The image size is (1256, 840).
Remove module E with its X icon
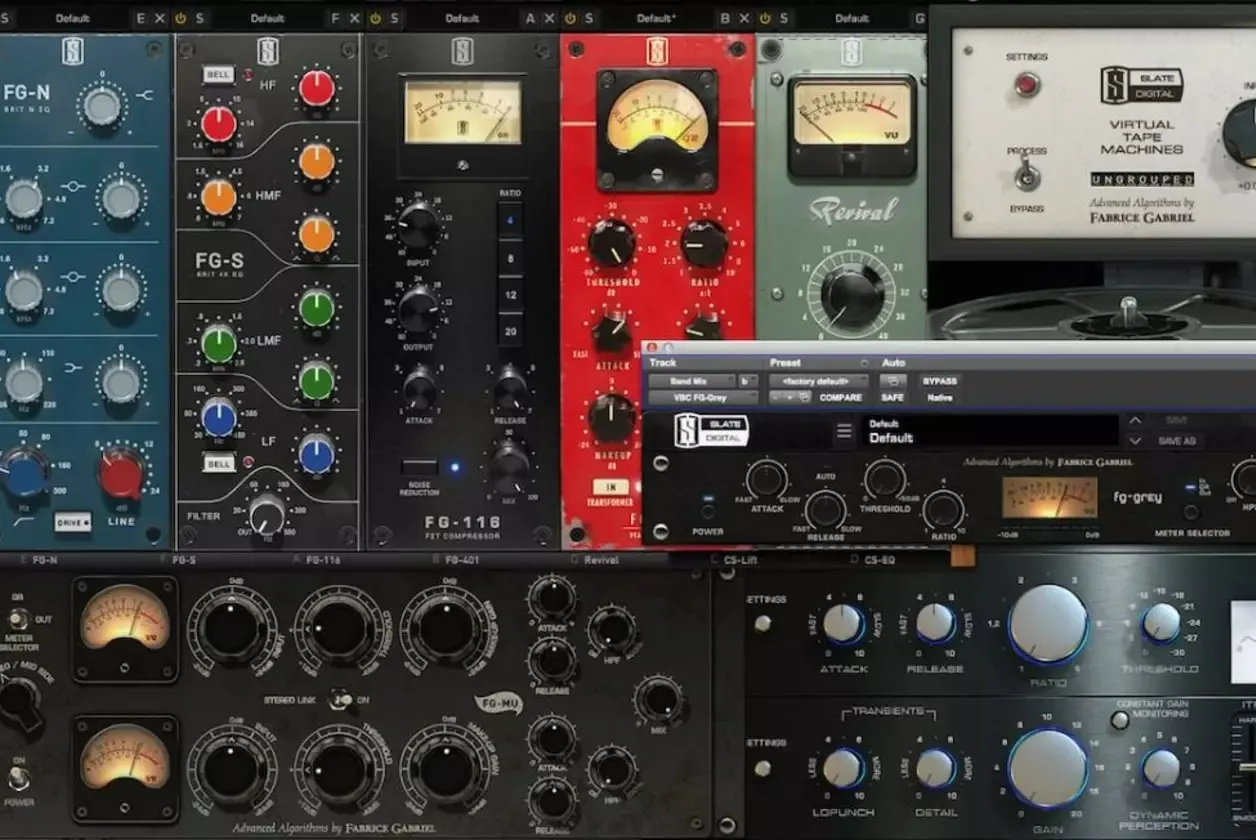click(x=159, y=18)
